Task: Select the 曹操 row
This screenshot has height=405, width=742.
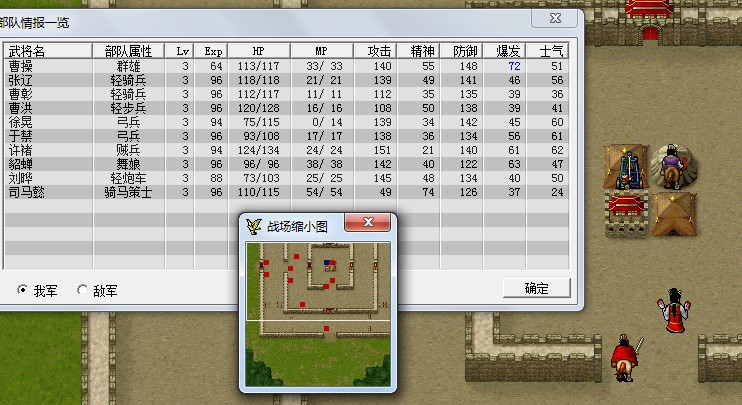Action: (286, 66)
